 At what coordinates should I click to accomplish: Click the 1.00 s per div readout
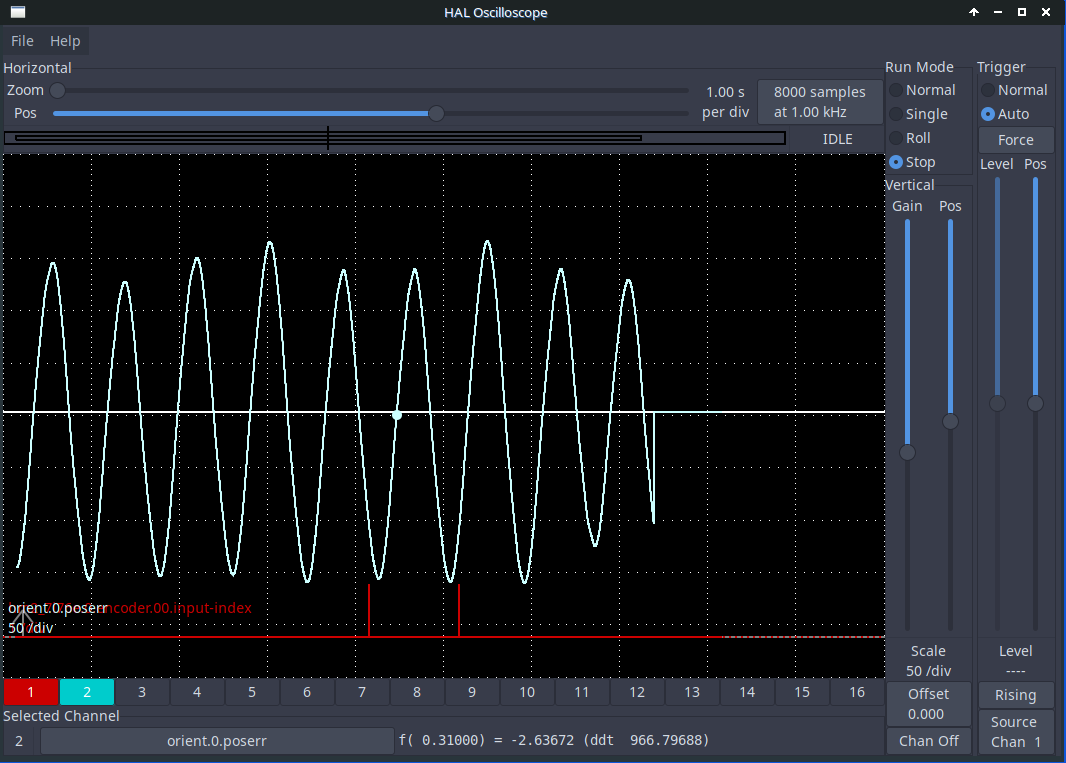pyautogui.click(x=725, y=102)
